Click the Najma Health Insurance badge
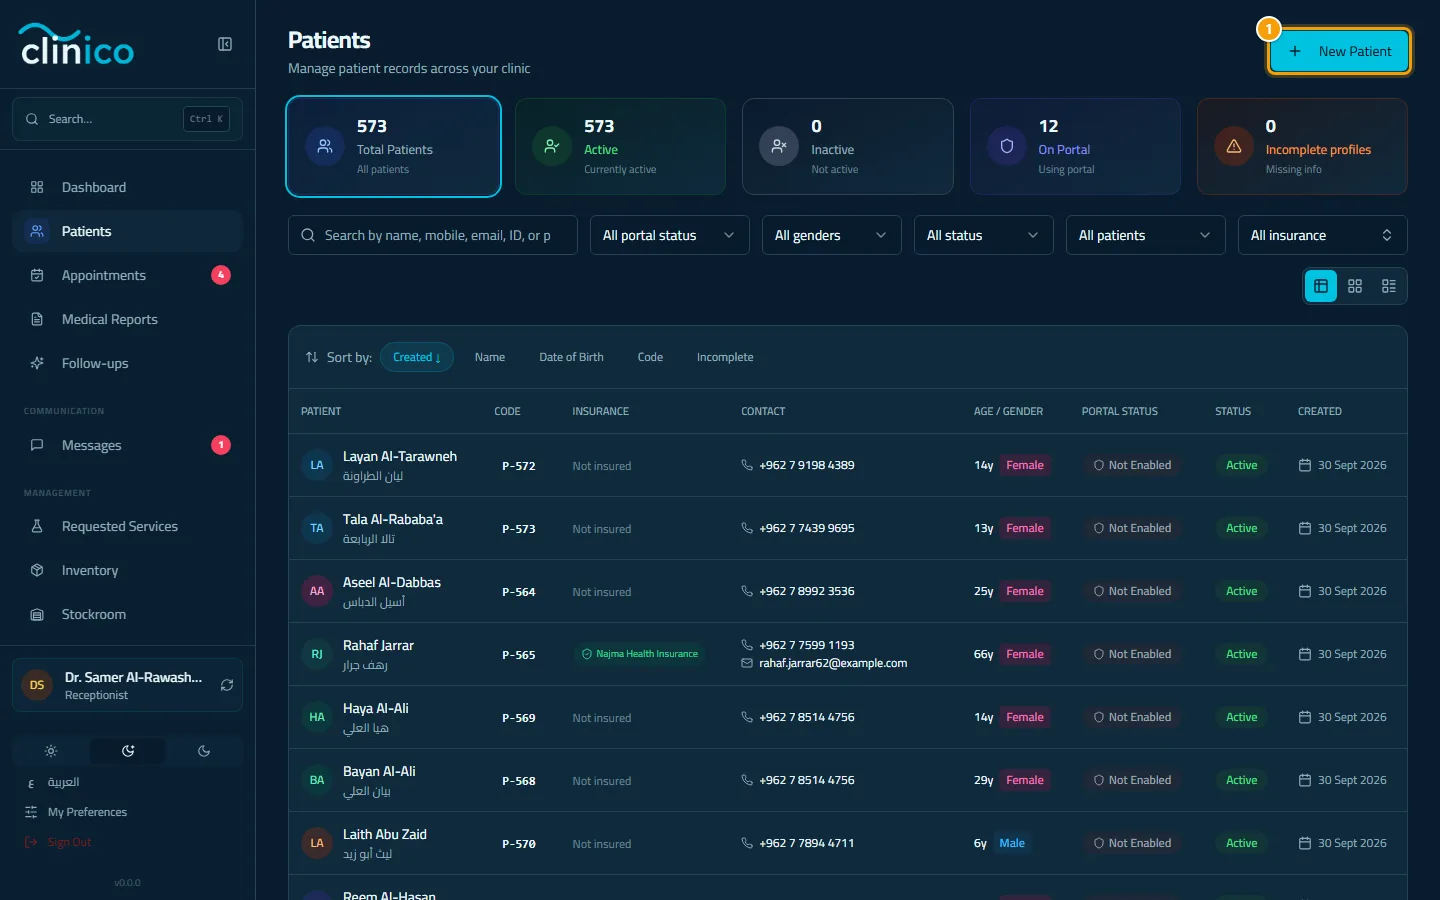 640,654
